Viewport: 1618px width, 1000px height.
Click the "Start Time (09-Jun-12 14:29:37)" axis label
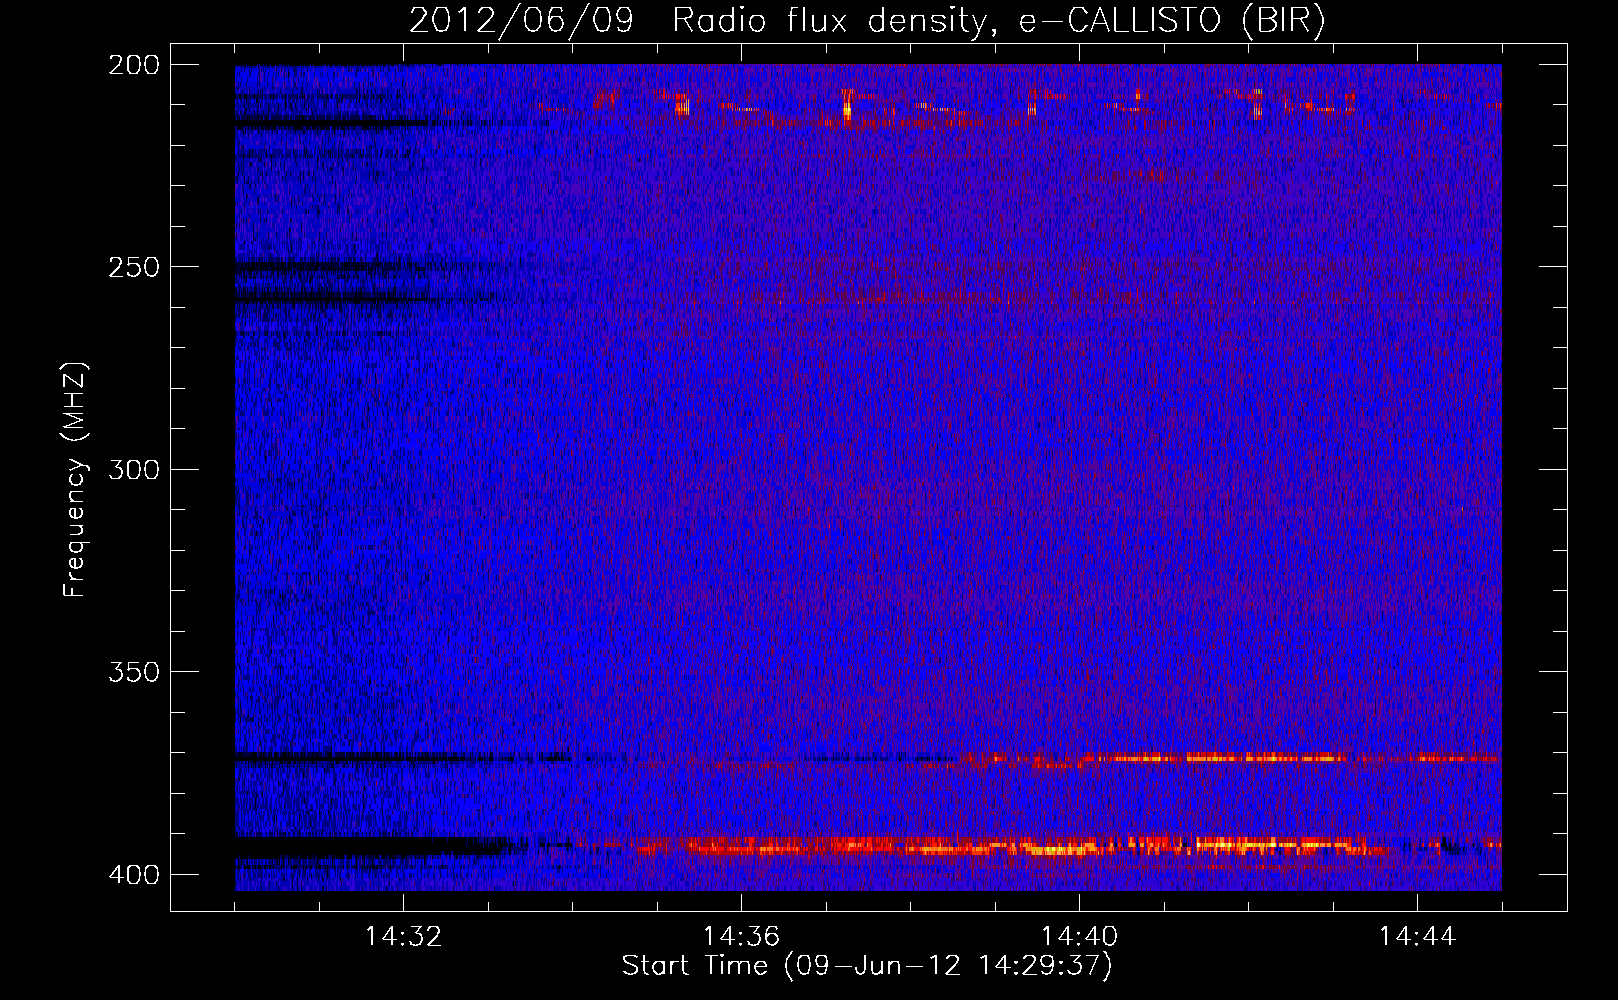coord(867,966)
